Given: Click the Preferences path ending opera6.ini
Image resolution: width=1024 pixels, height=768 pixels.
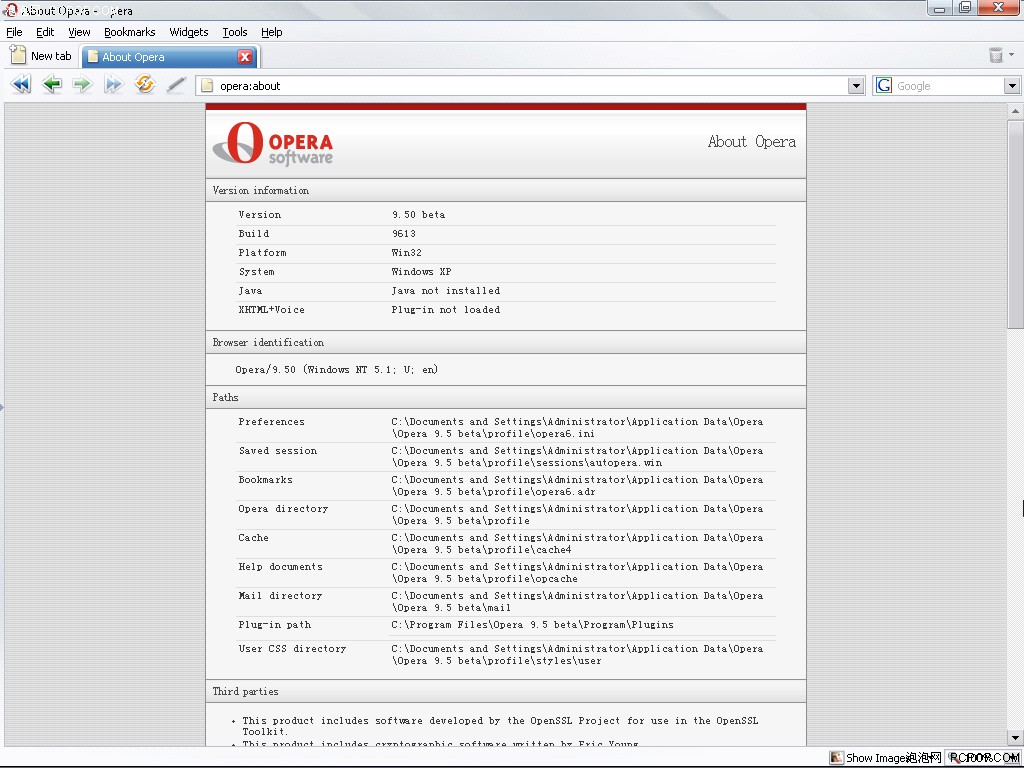Looking at the screenshot, I should pos(577,428).
